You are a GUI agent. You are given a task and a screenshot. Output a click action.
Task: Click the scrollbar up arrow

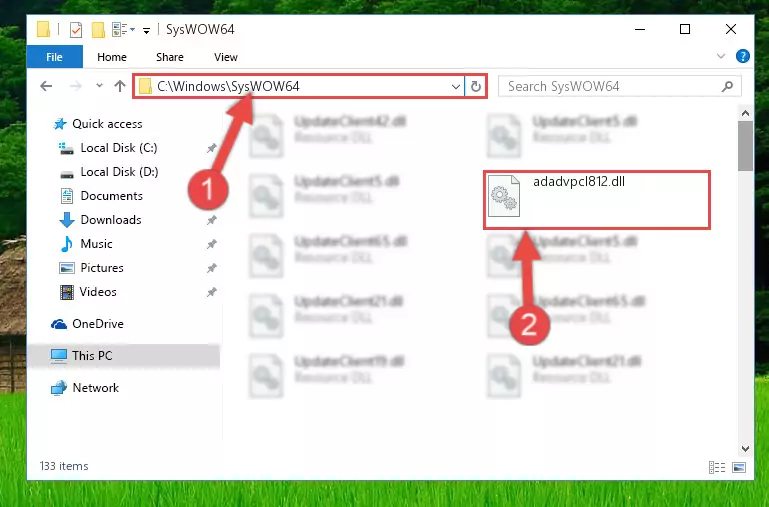tap(745, 113)
